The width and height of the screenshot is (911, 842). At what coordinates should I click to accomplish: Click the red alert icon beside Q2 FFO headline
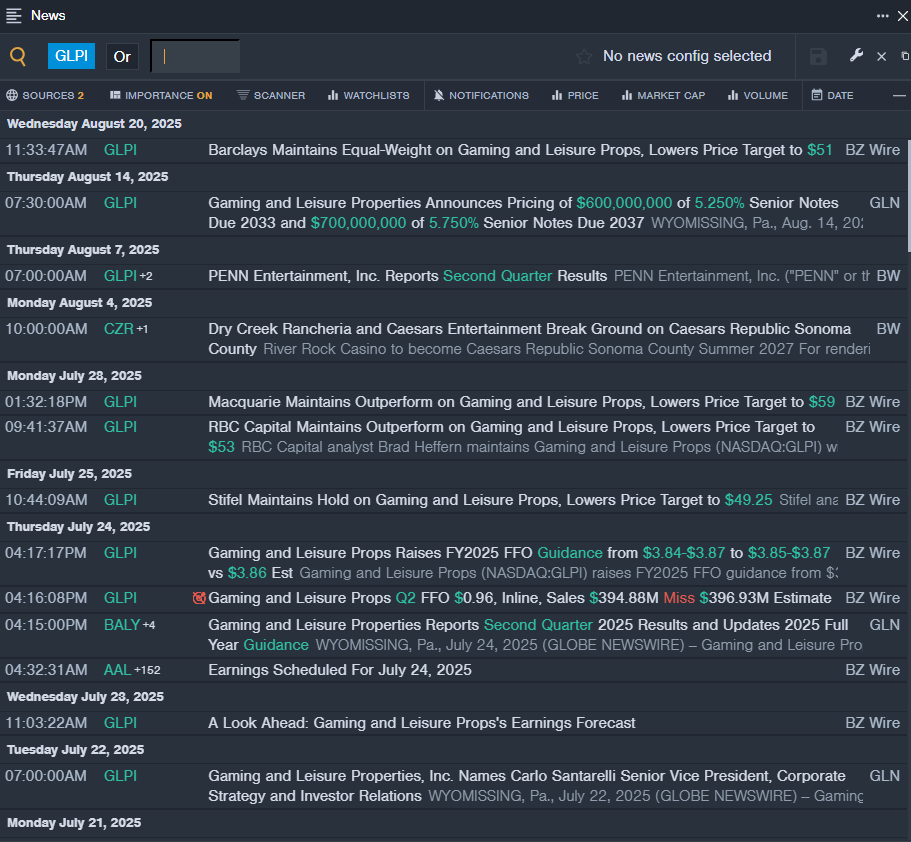pos(199,598)
